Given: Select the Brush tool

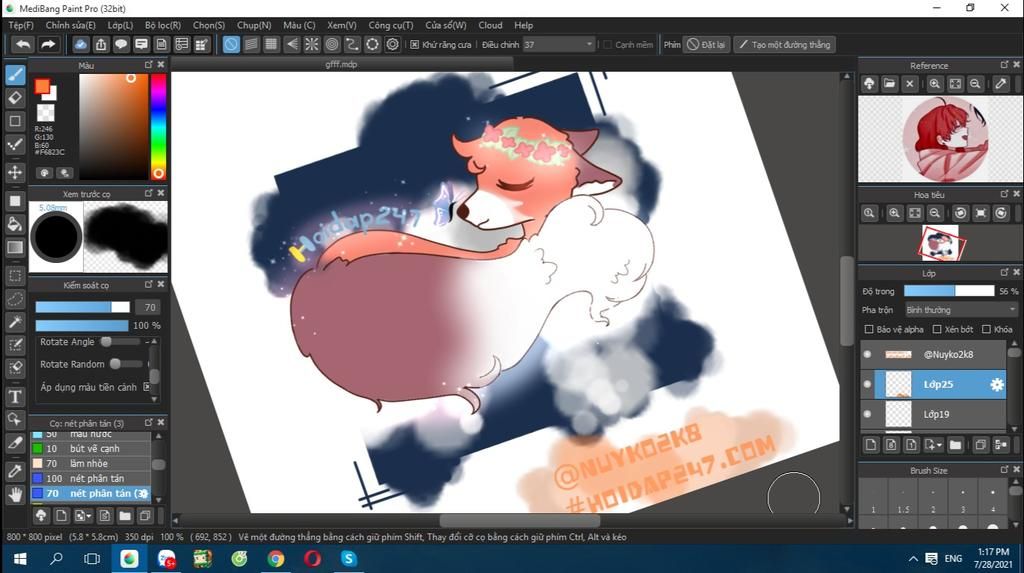Looking at the screenshot, I should click(15, 74).
